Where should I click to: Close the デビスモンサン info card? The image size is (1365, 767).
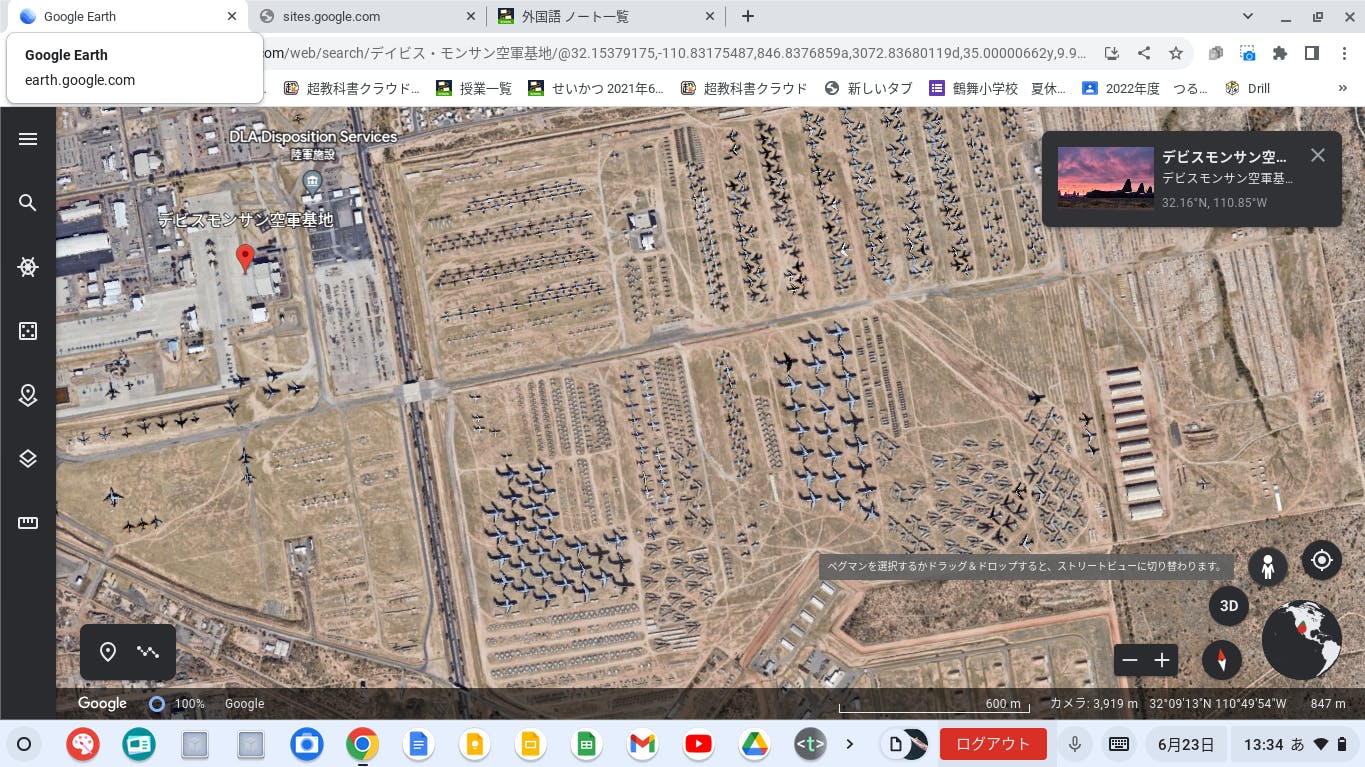pos(1318,155)
